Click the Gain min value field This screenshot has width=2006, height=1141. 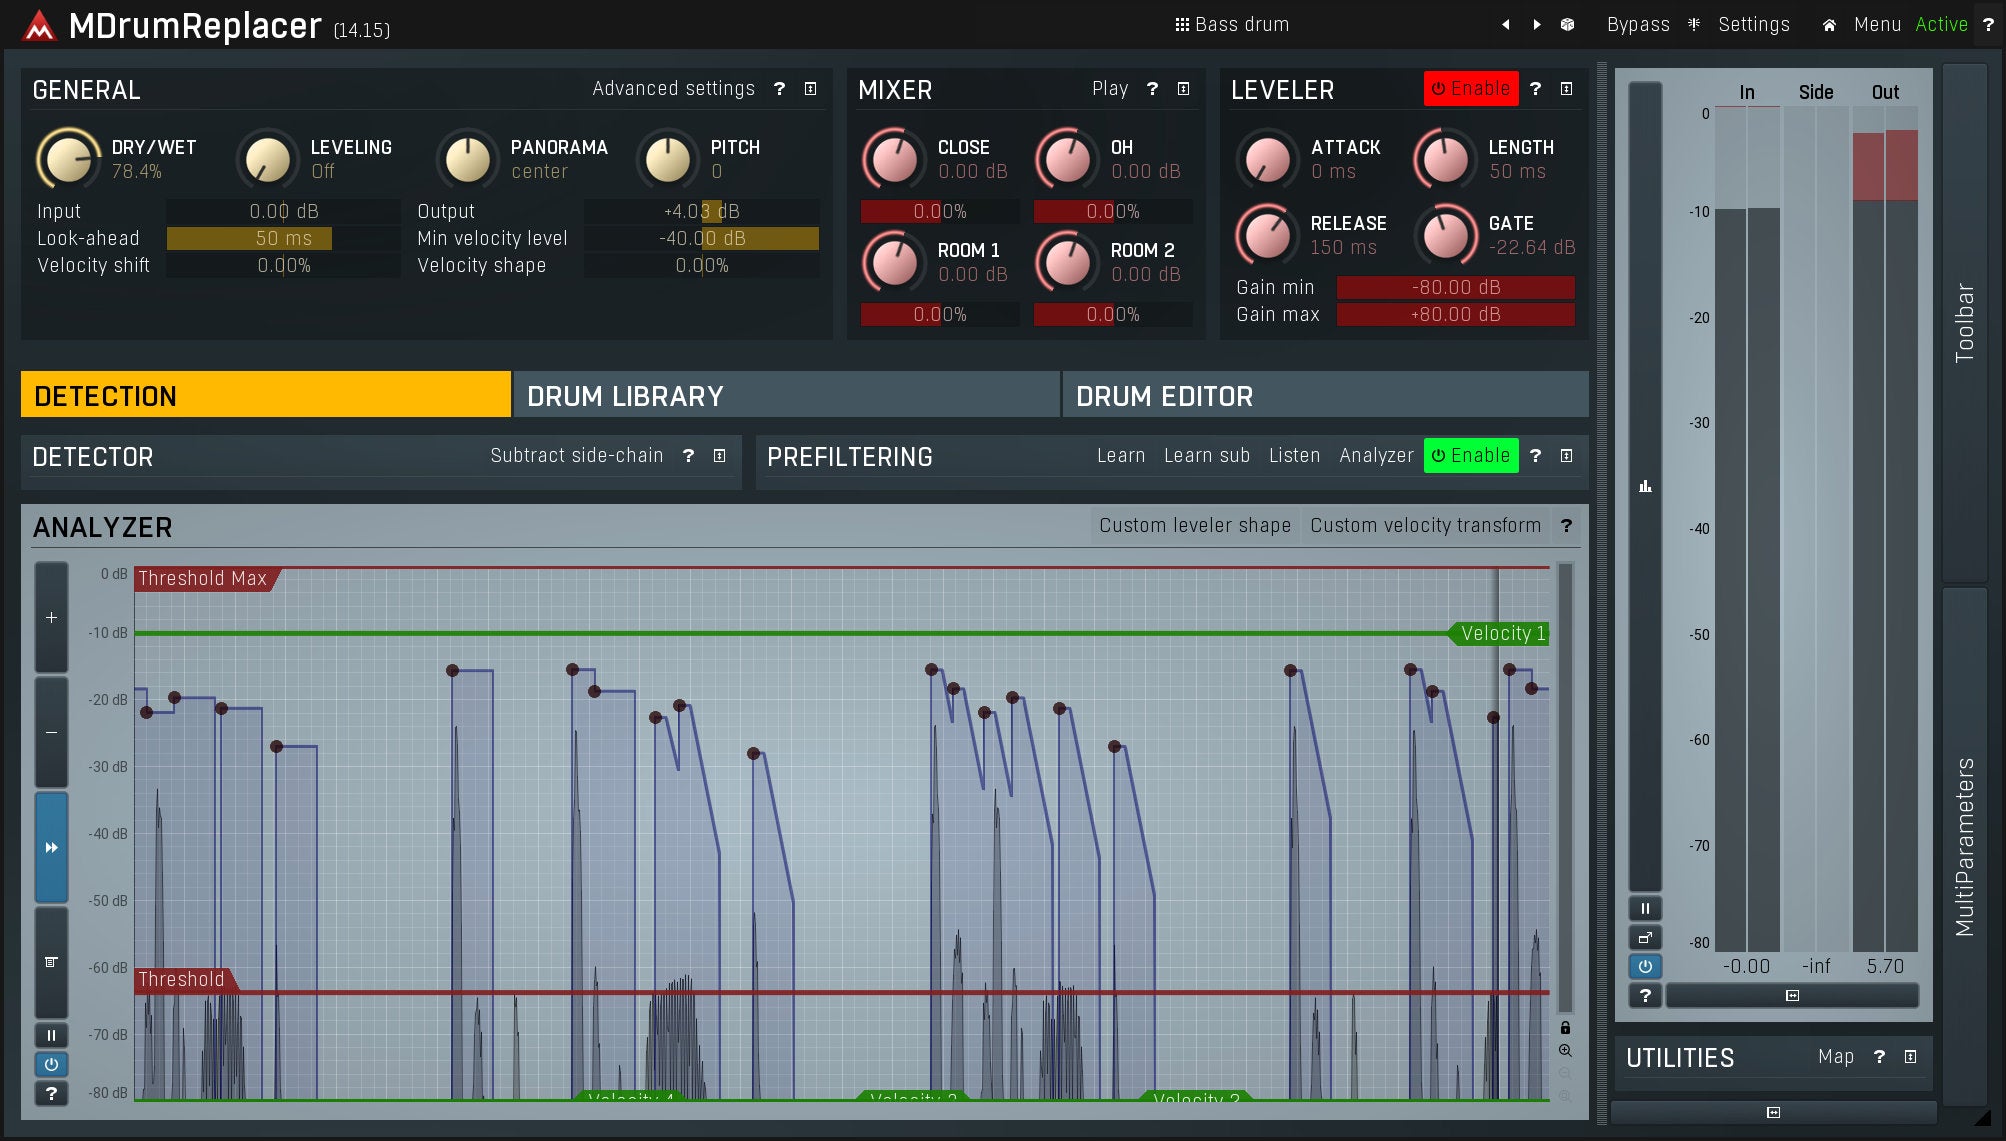tap(1455, 288)
